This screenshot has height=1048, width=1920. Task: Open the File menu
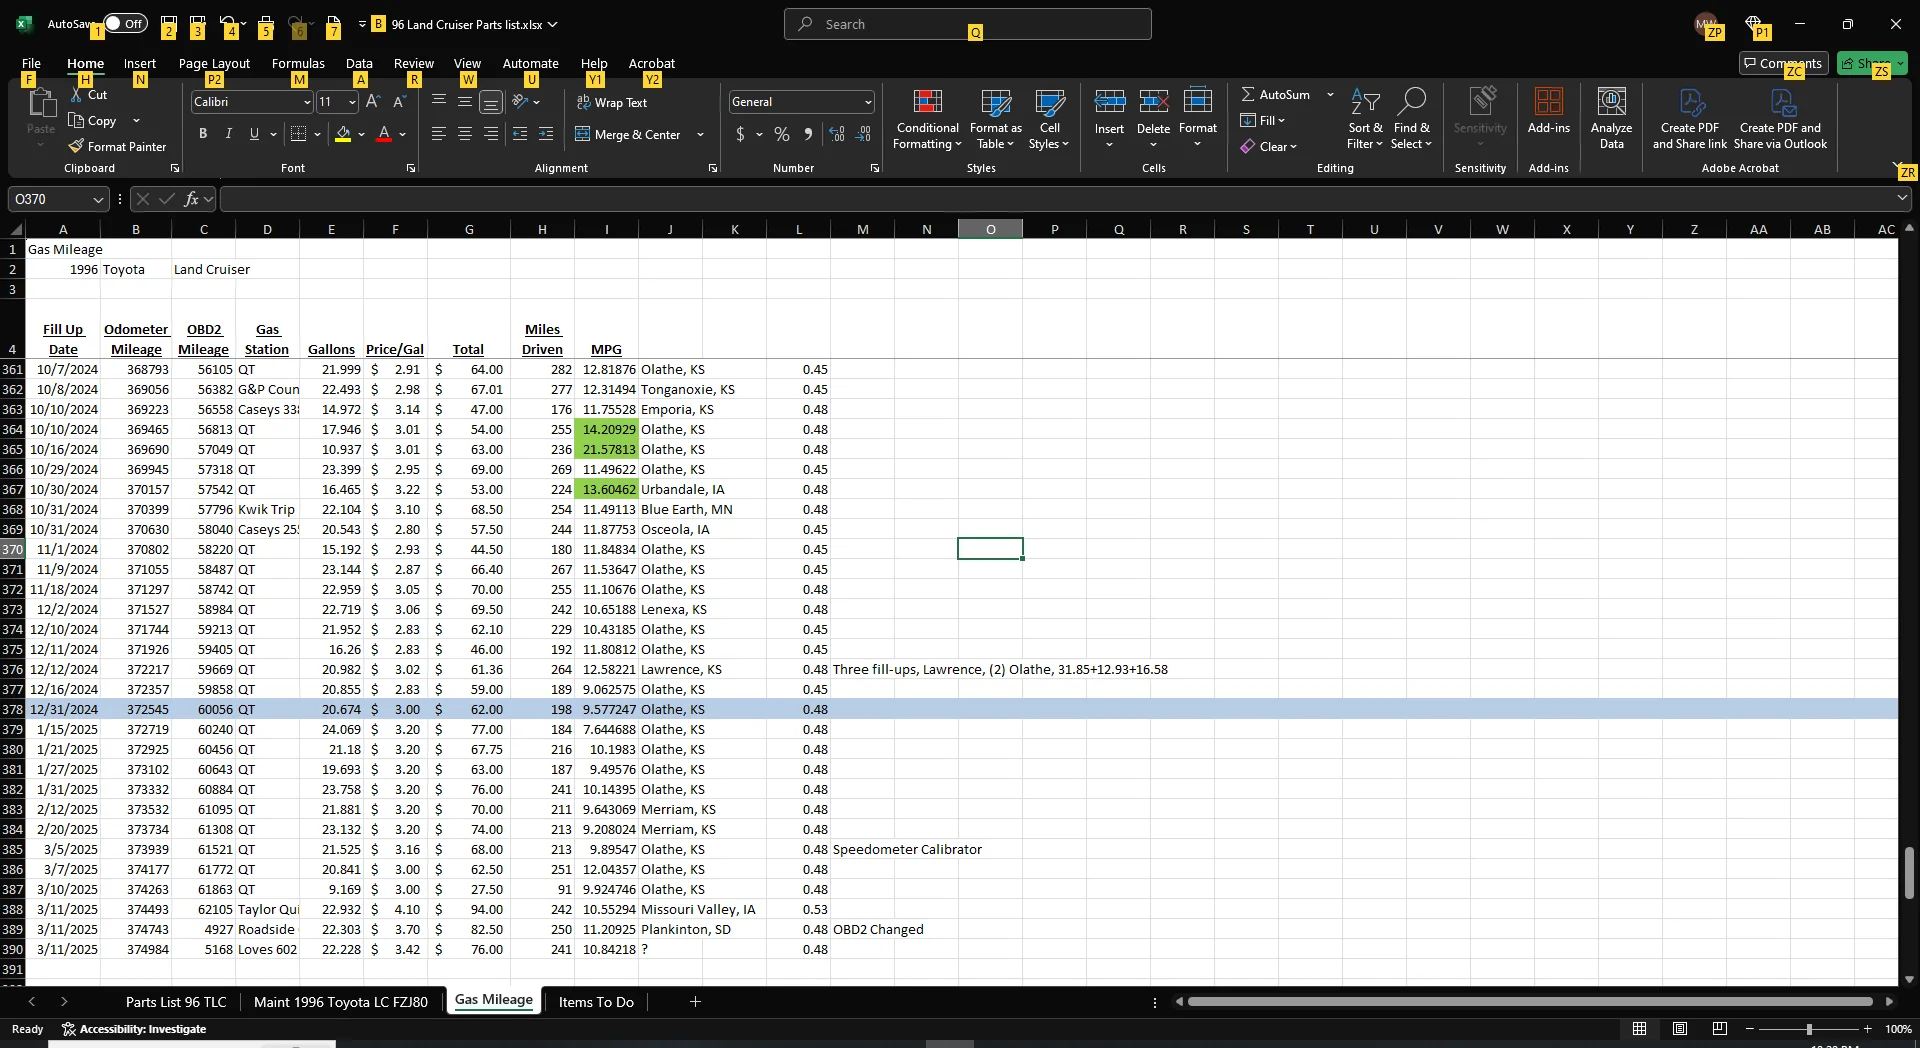point(31,63)
